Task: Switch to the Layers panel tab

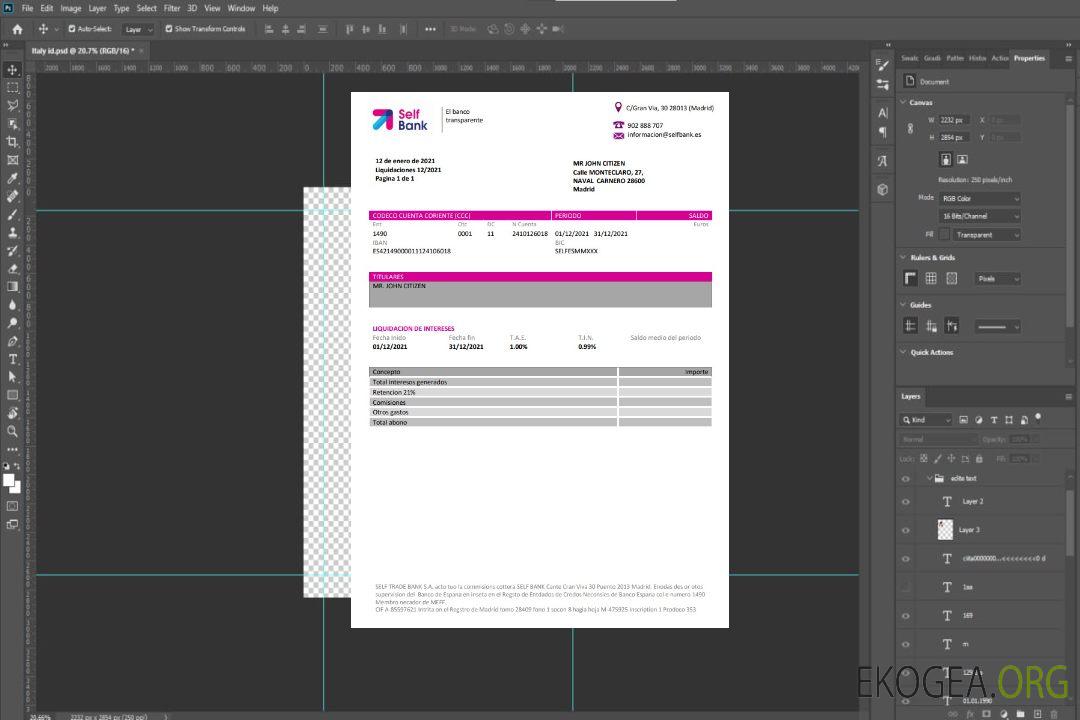Action: tap(911, 396)
